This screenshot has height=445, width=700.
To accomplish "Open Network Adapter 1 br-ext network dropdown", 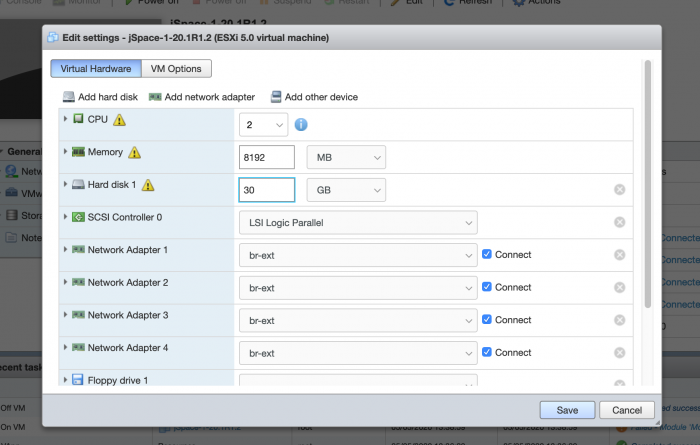I will click(x=358, y=255).
